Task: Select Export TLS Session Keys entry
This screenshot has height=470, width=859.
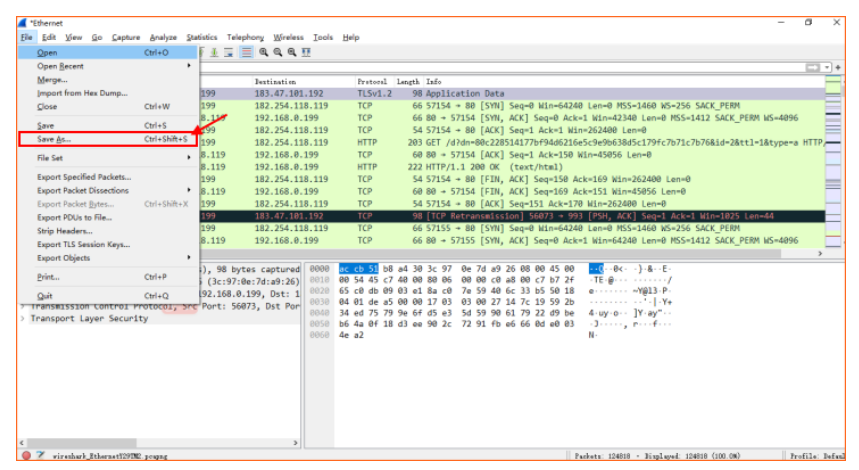Action: click(83, 244)
